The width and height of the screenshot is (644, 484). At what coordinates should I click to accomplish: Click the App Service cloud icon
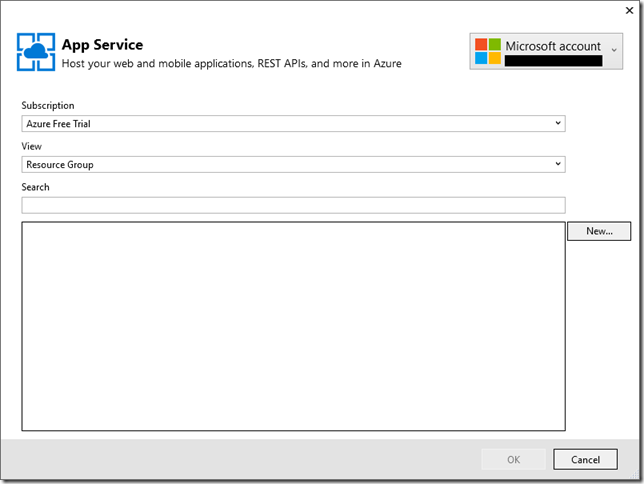click(x=36, y=52)
